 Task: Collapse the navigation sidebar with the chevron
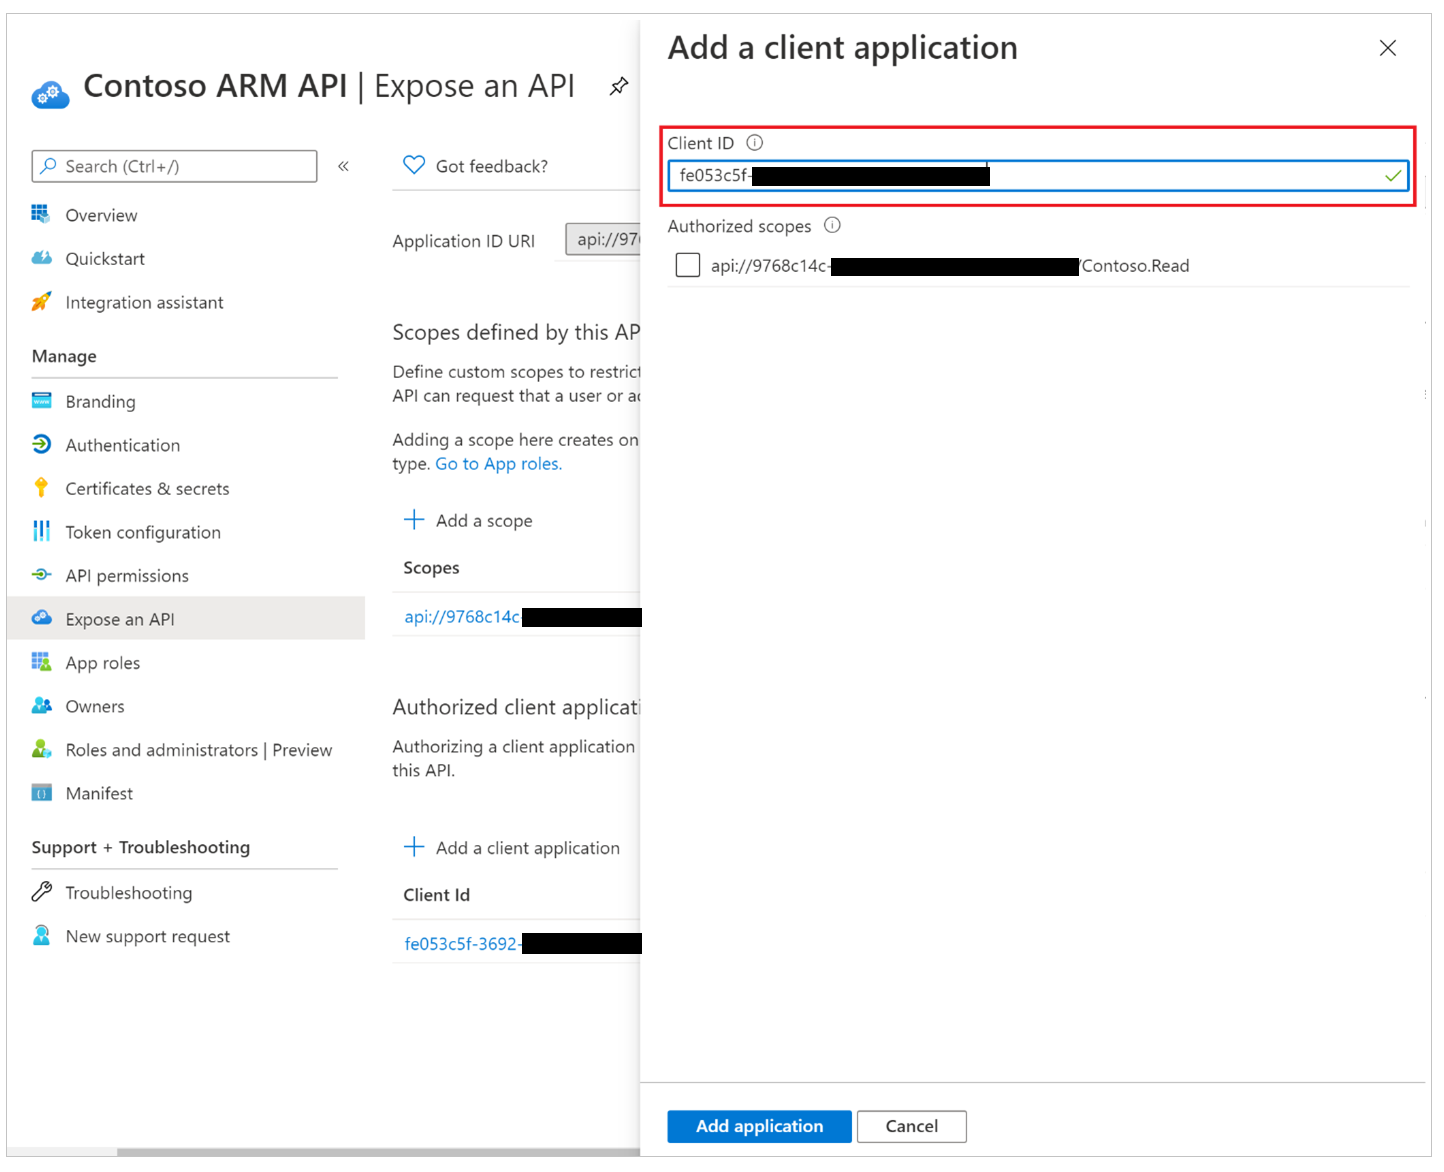[343, 165]
